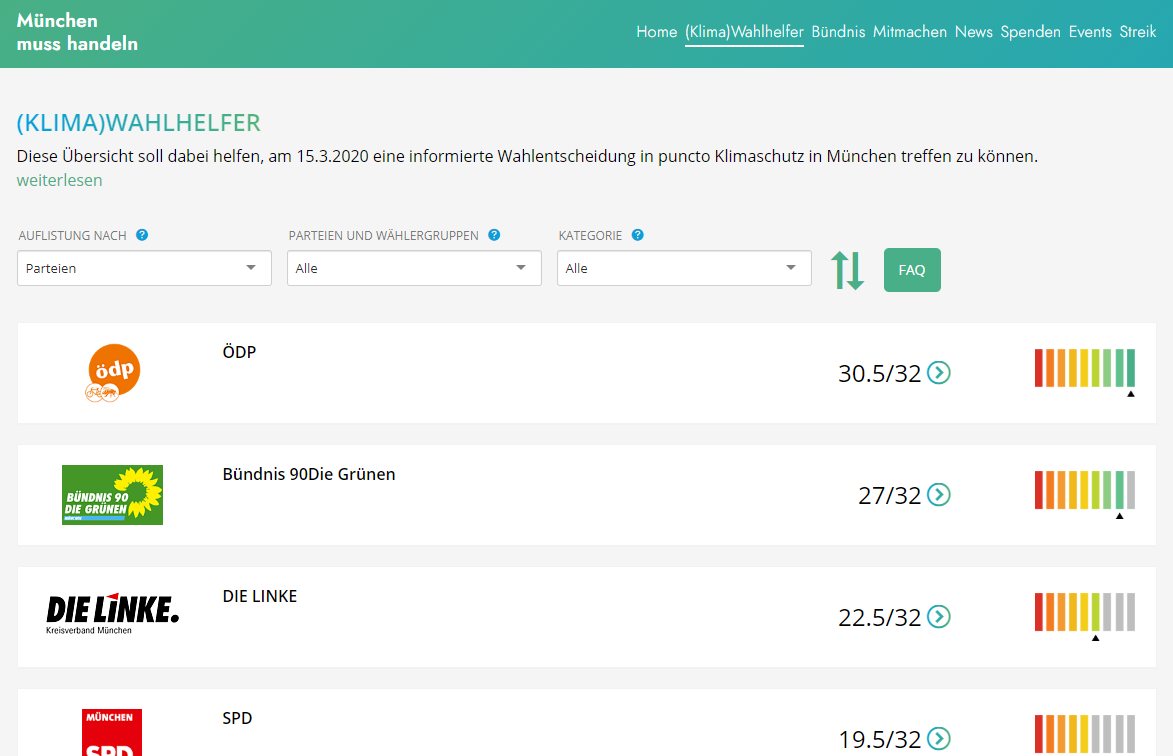
Task: Click the Grünen color rating bar
Action: (1085, 490)
